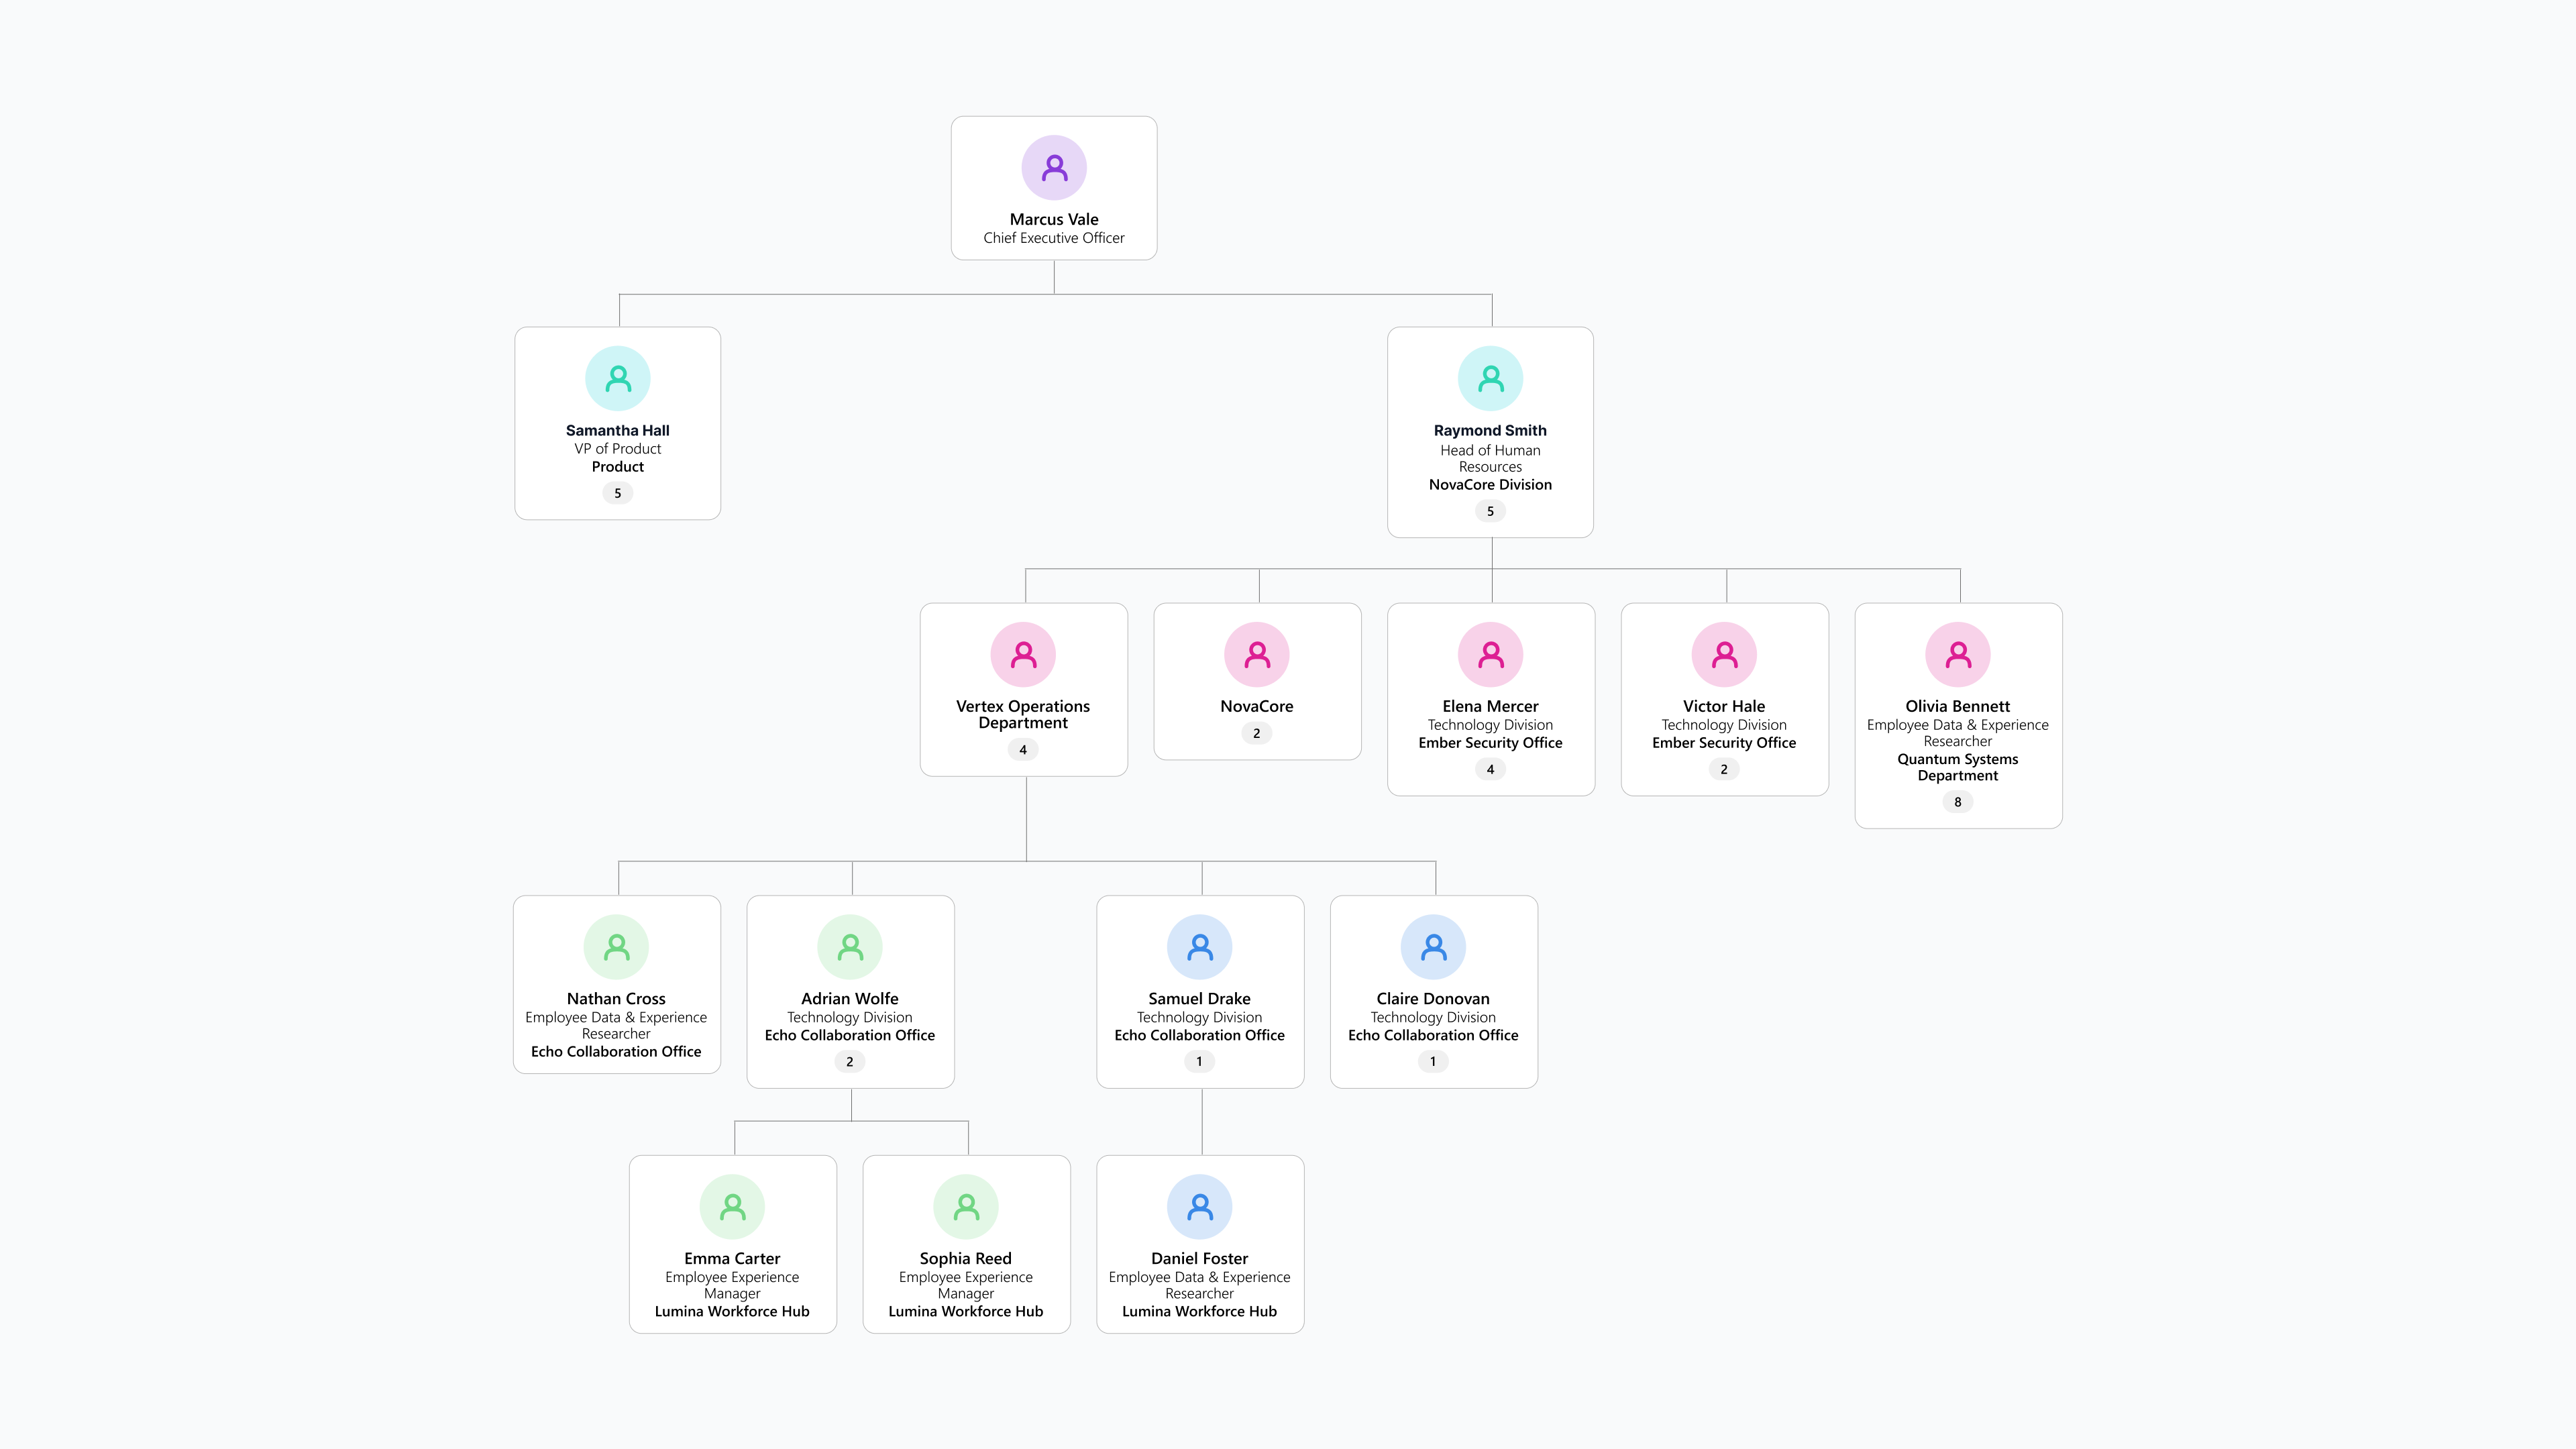Click Samantha Hall's teal avatar icon
The height and width of the screenshot is (1449, 2576).
click(618, 379)
